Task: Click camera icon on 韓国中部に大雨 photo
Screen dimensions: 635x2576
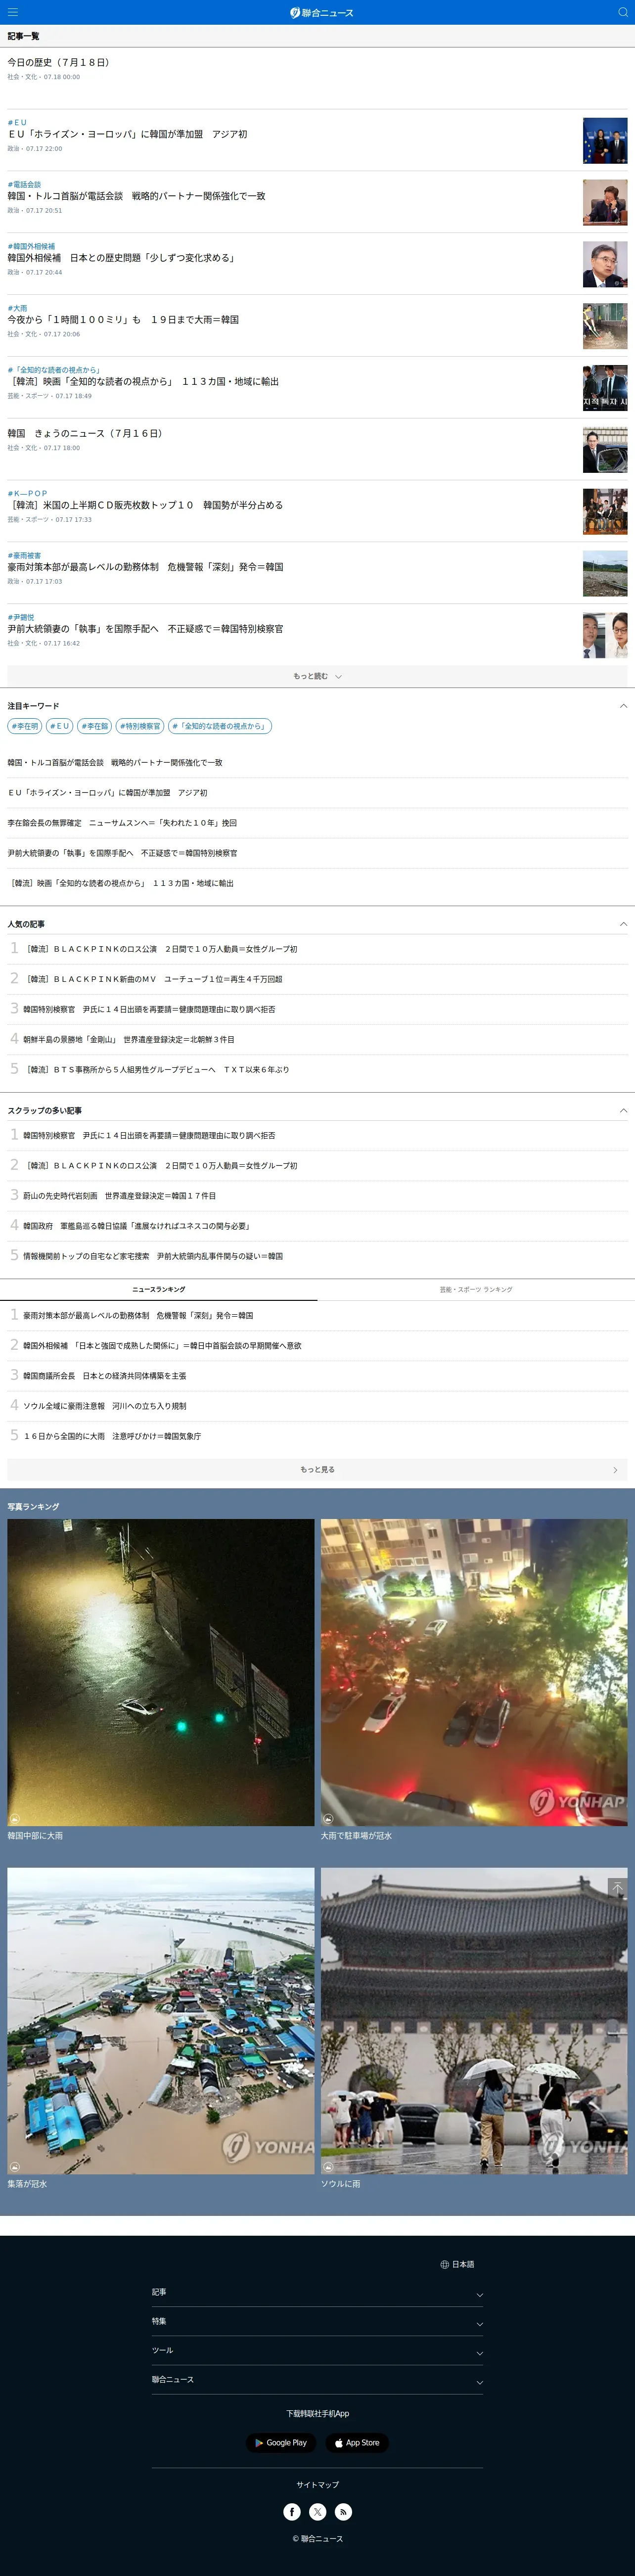Action: pyautogui.click(x=14, y=1818)
